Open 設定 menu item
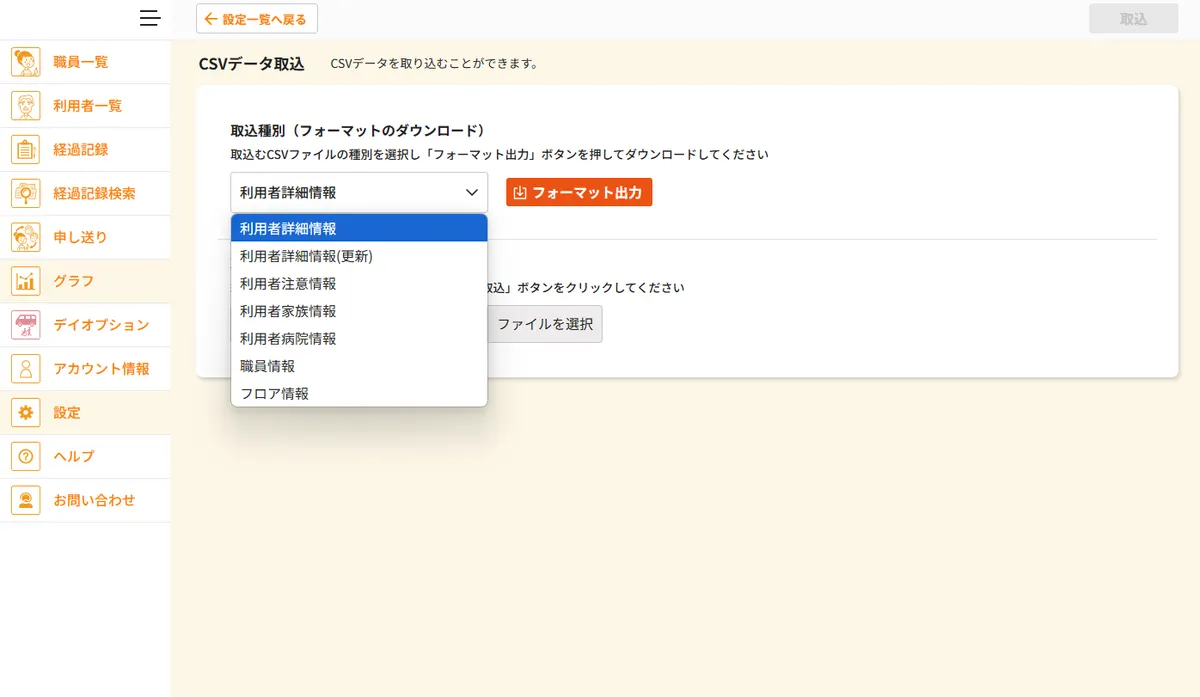The height and width of the screenshot is (697, 1200). click(85, 413)
